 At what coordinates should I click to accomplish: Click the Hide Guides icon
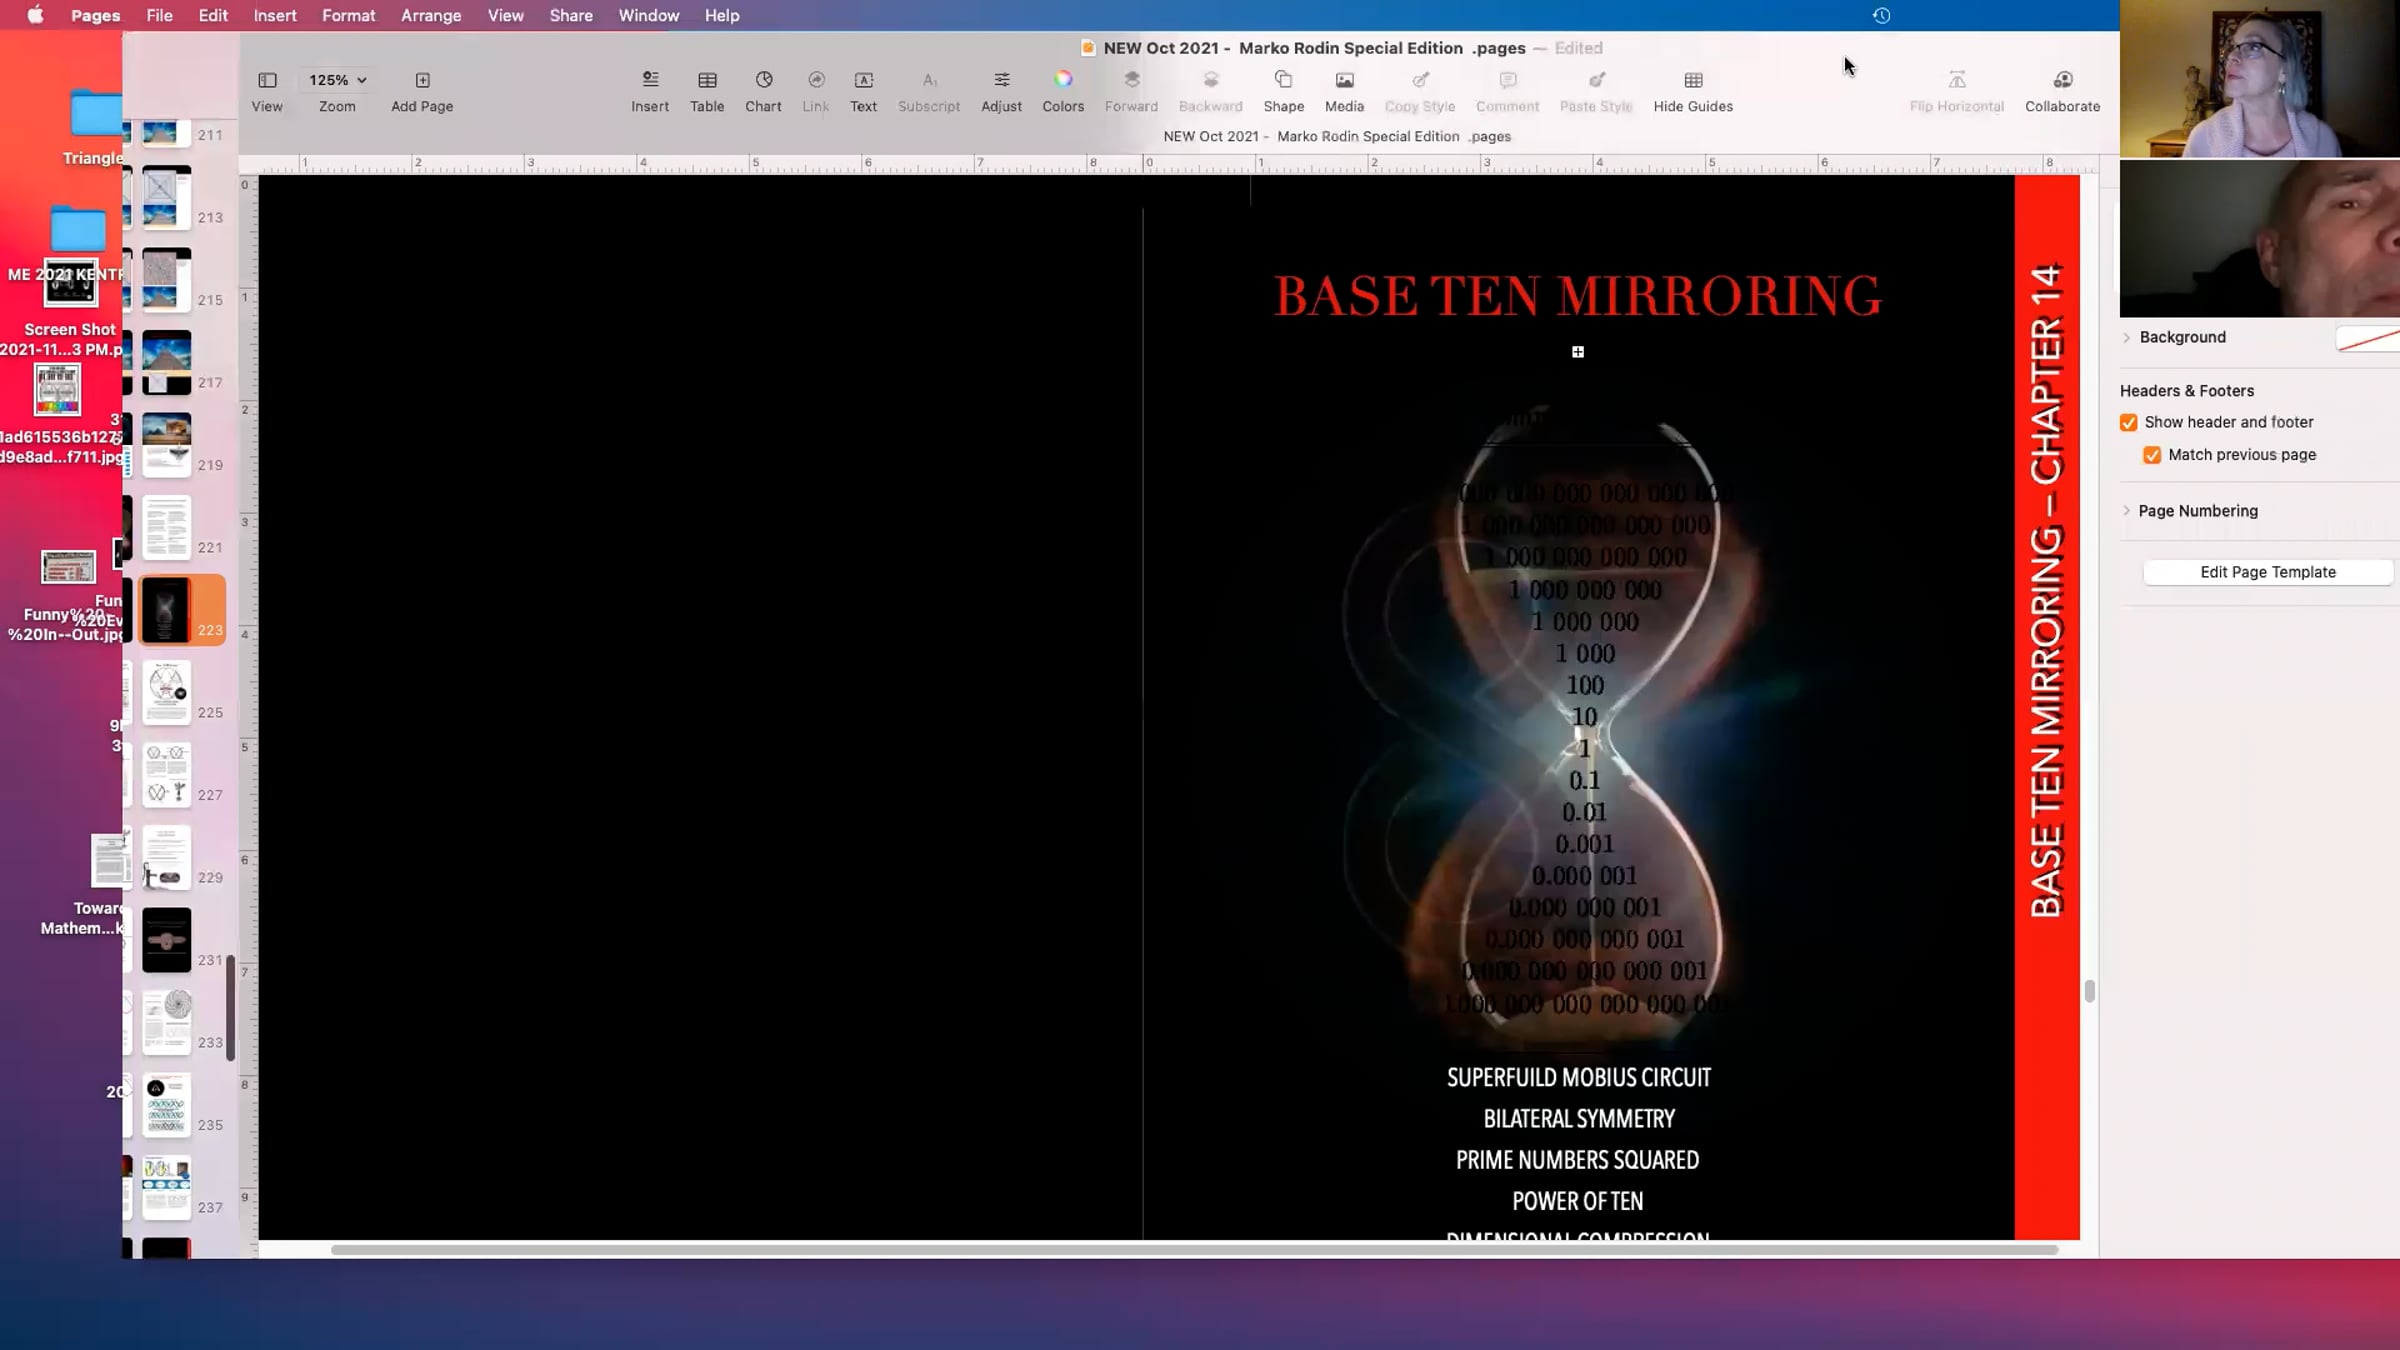pos(1693,80)
